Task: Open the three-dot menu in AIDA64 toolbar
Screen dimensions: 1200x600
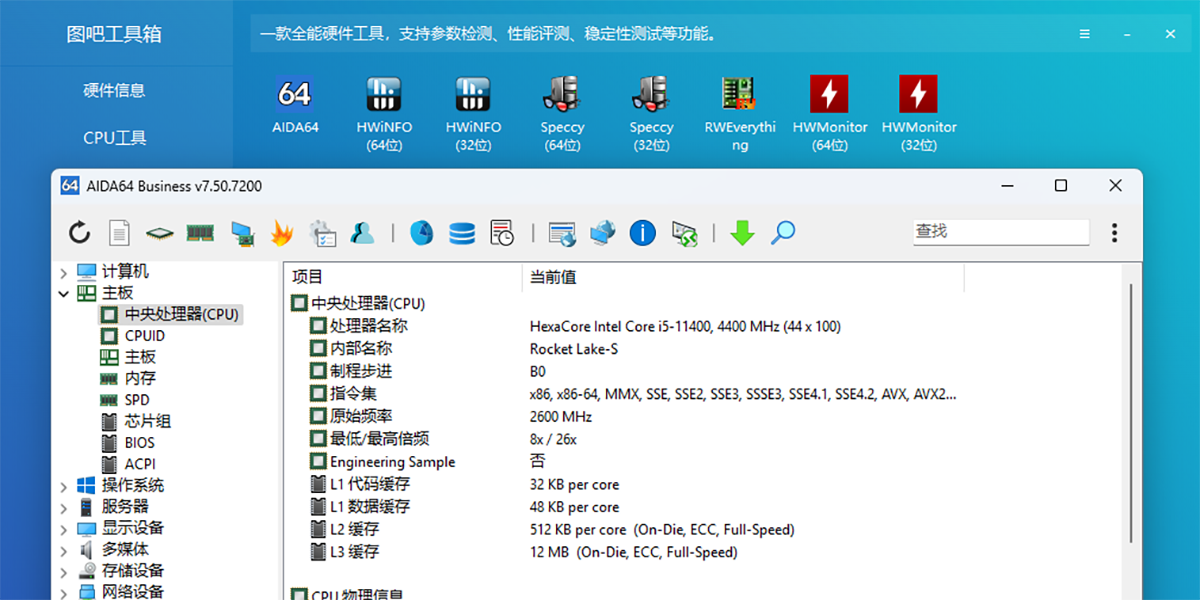Action: (1115, 233)
